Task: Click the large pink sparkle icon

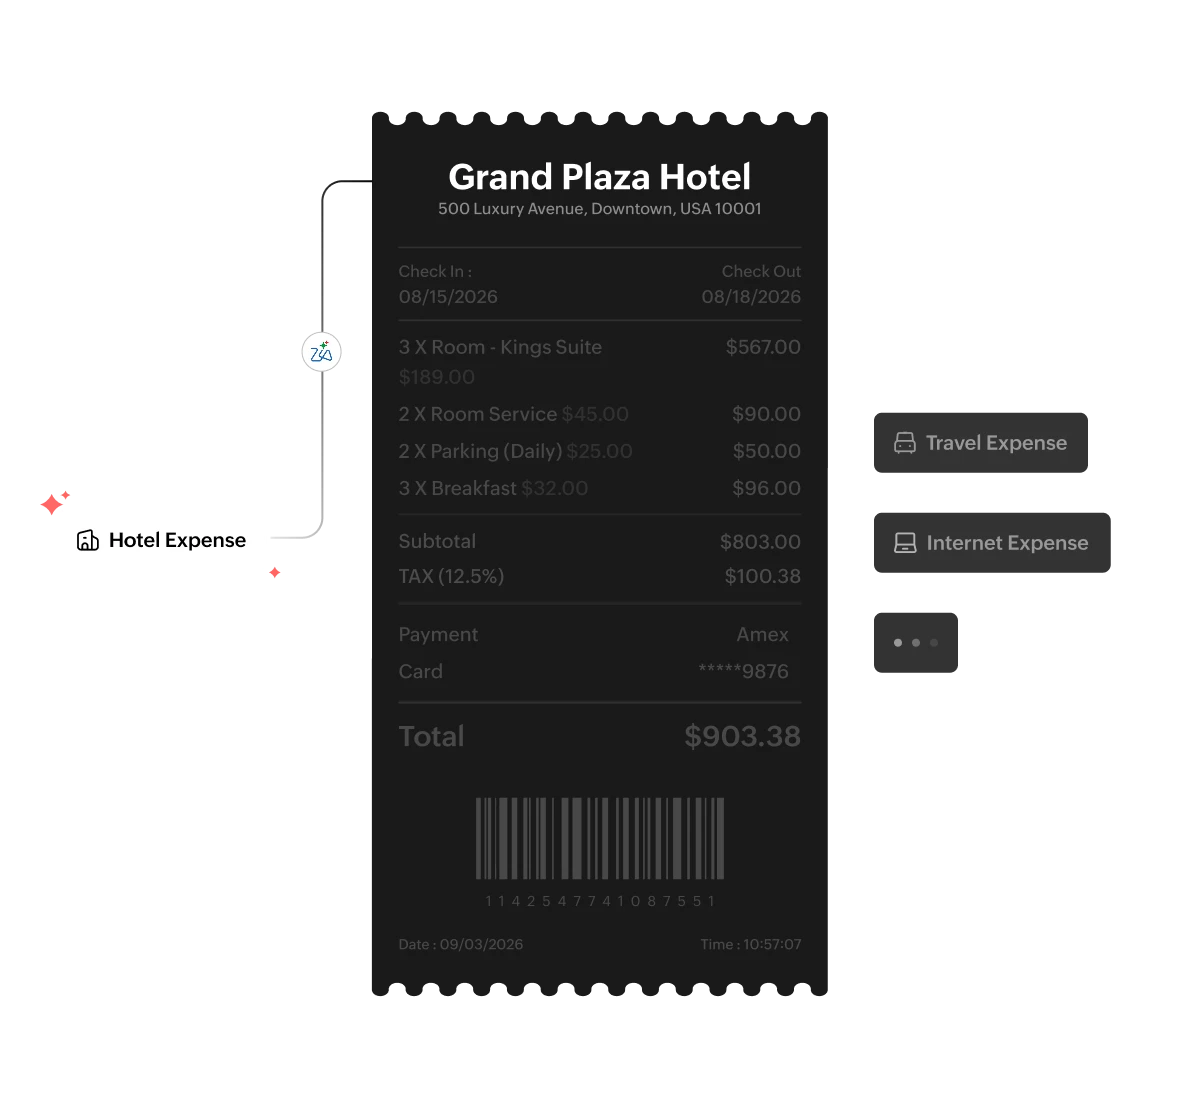Action: [51, 504]
